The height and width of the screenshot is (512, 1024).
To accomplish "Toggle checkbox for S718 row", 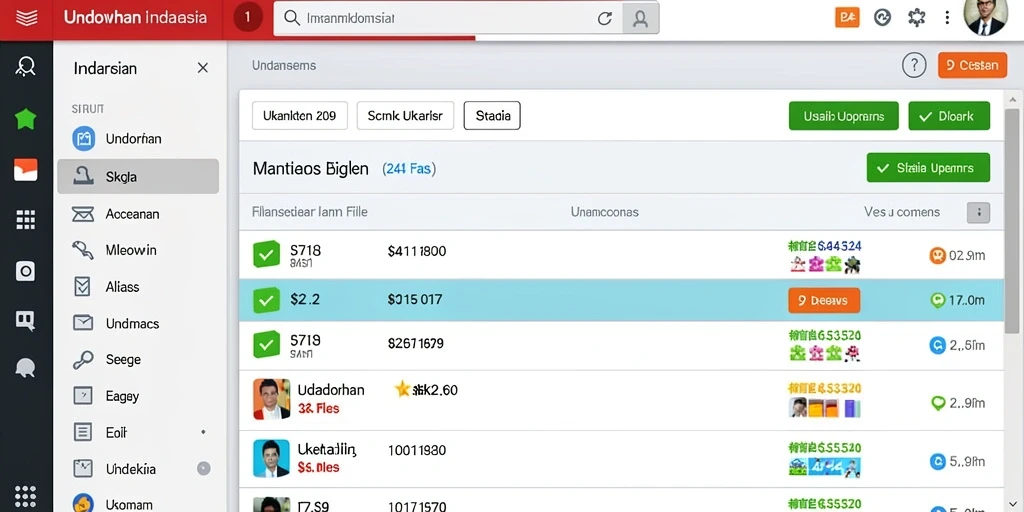I will point(266,255).
